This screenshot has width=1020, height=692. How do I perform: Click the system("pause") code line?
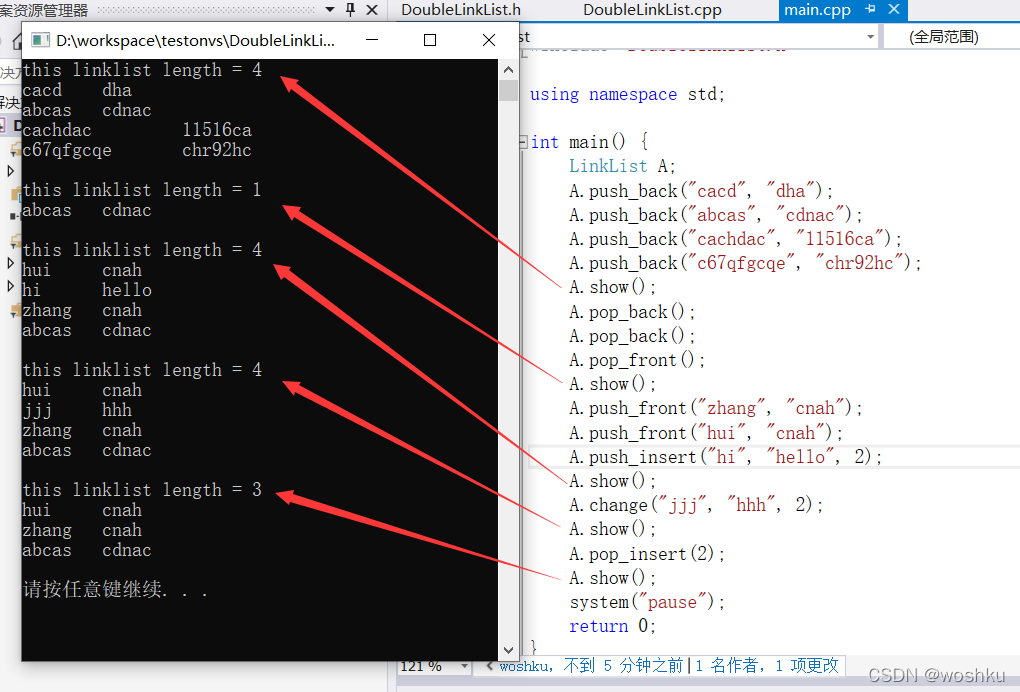point(647,602)
